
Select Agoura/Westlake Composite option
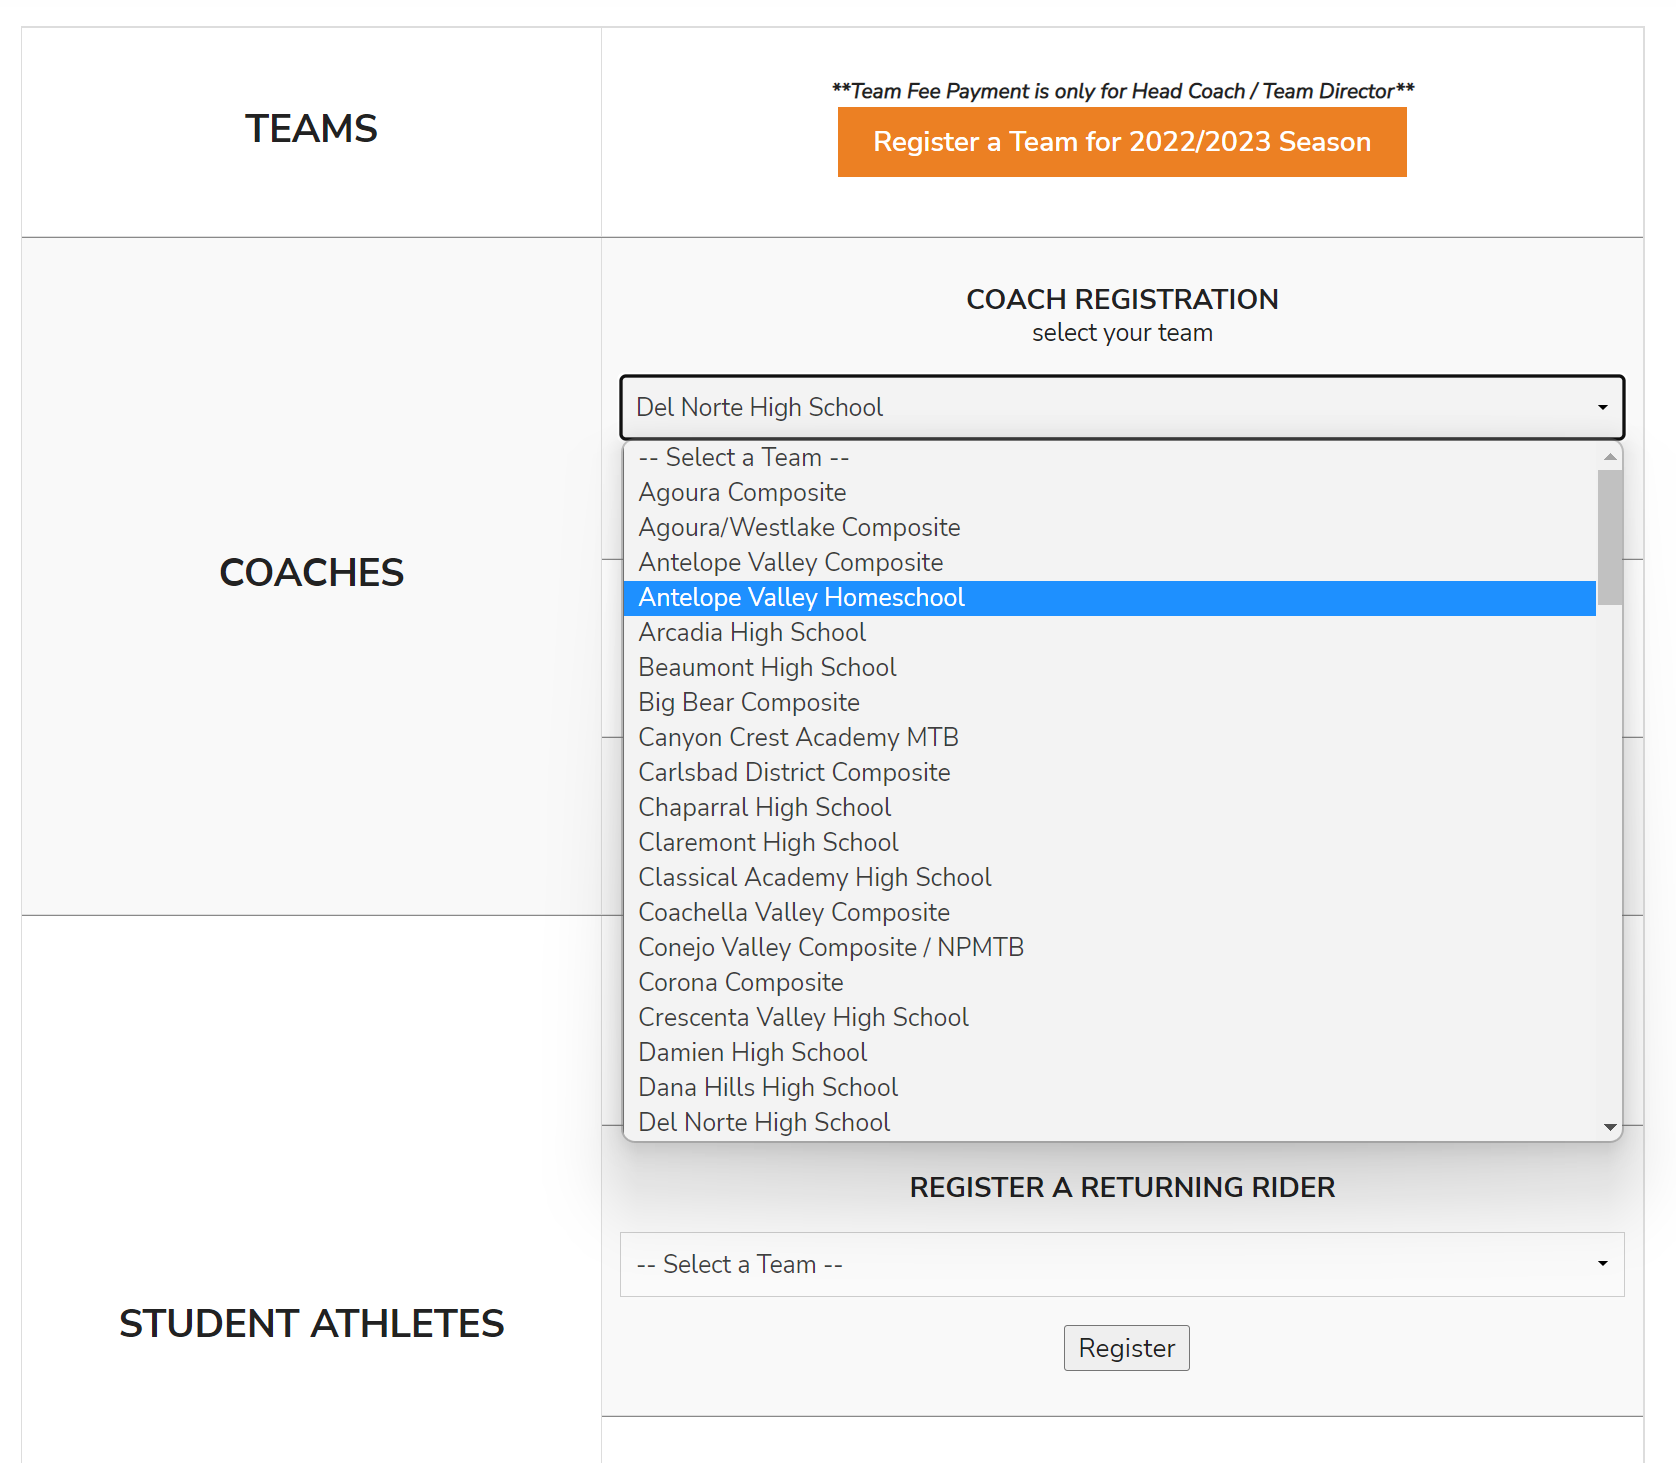point(799,528)
